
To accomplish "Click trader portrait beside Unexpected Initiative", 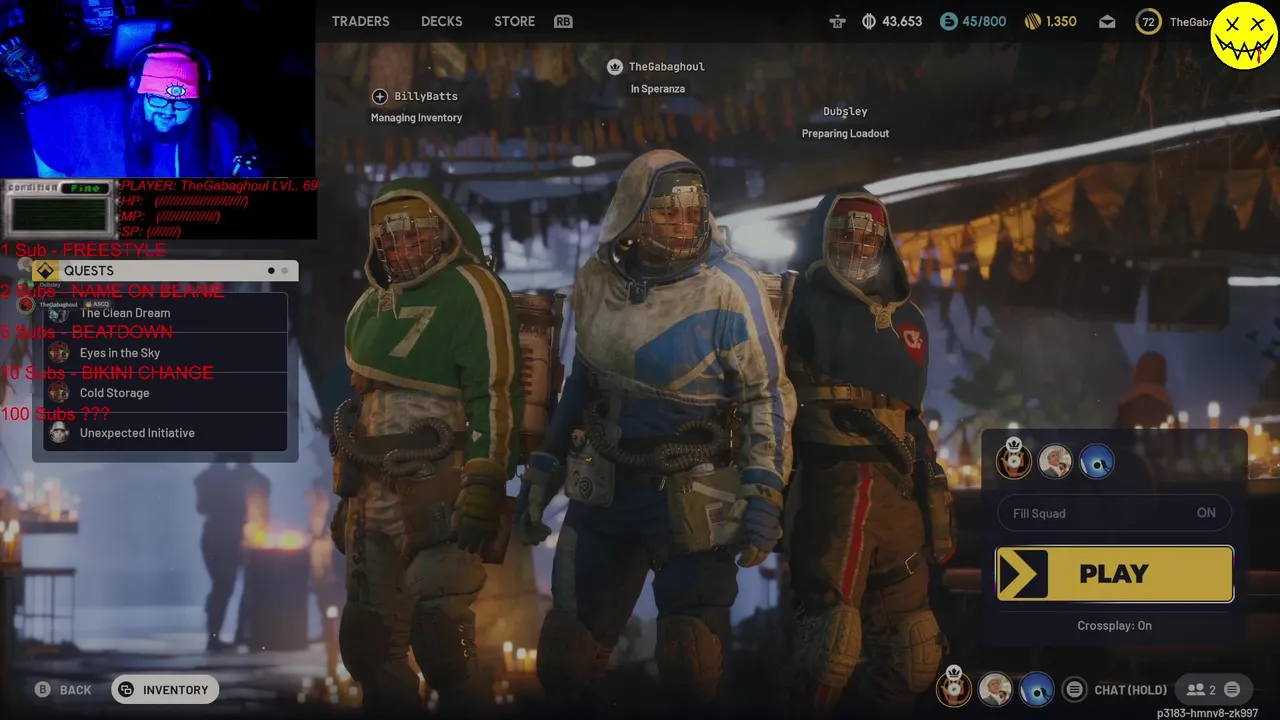I will 59,433.
